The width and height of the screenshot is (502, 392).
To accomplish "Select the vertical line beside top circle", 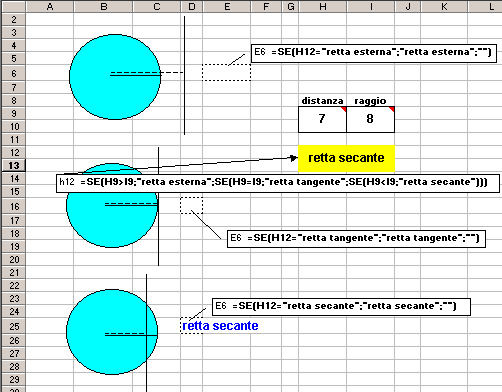I will [184, 75].
